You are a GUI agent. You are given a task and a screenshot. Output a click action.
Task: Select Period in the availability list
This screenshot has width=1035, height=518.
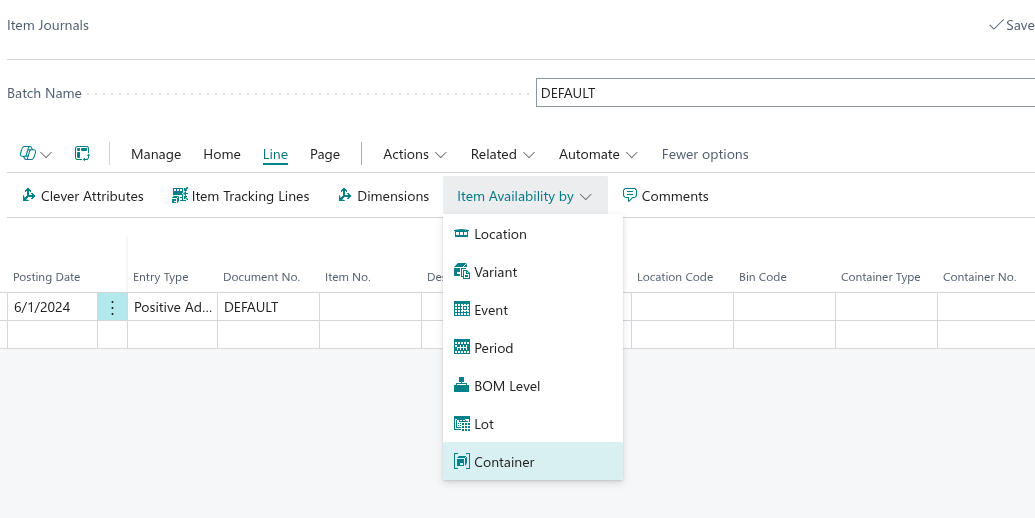493,348
